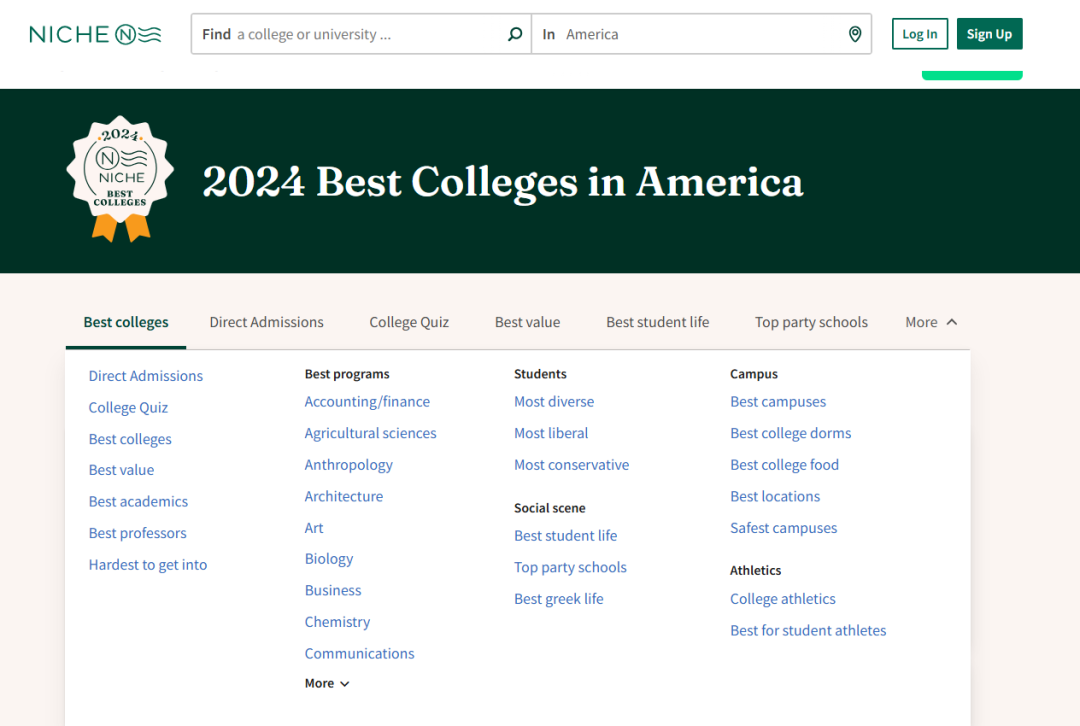Image resolution: width=1080 pixels, height=726 pixels.
Task: Select the Business program link
Action: click(333, 590)
